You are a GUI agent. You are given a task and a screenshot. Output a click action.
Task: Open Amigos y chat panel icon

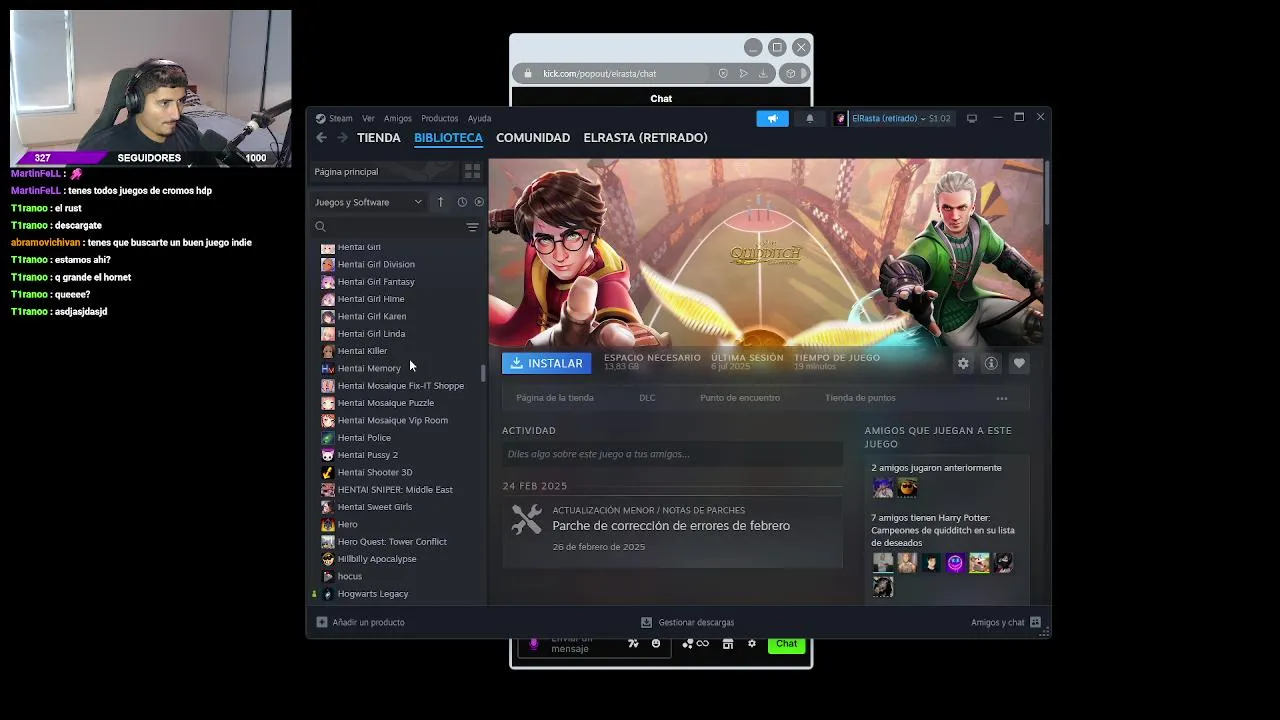pos(1035,622)
